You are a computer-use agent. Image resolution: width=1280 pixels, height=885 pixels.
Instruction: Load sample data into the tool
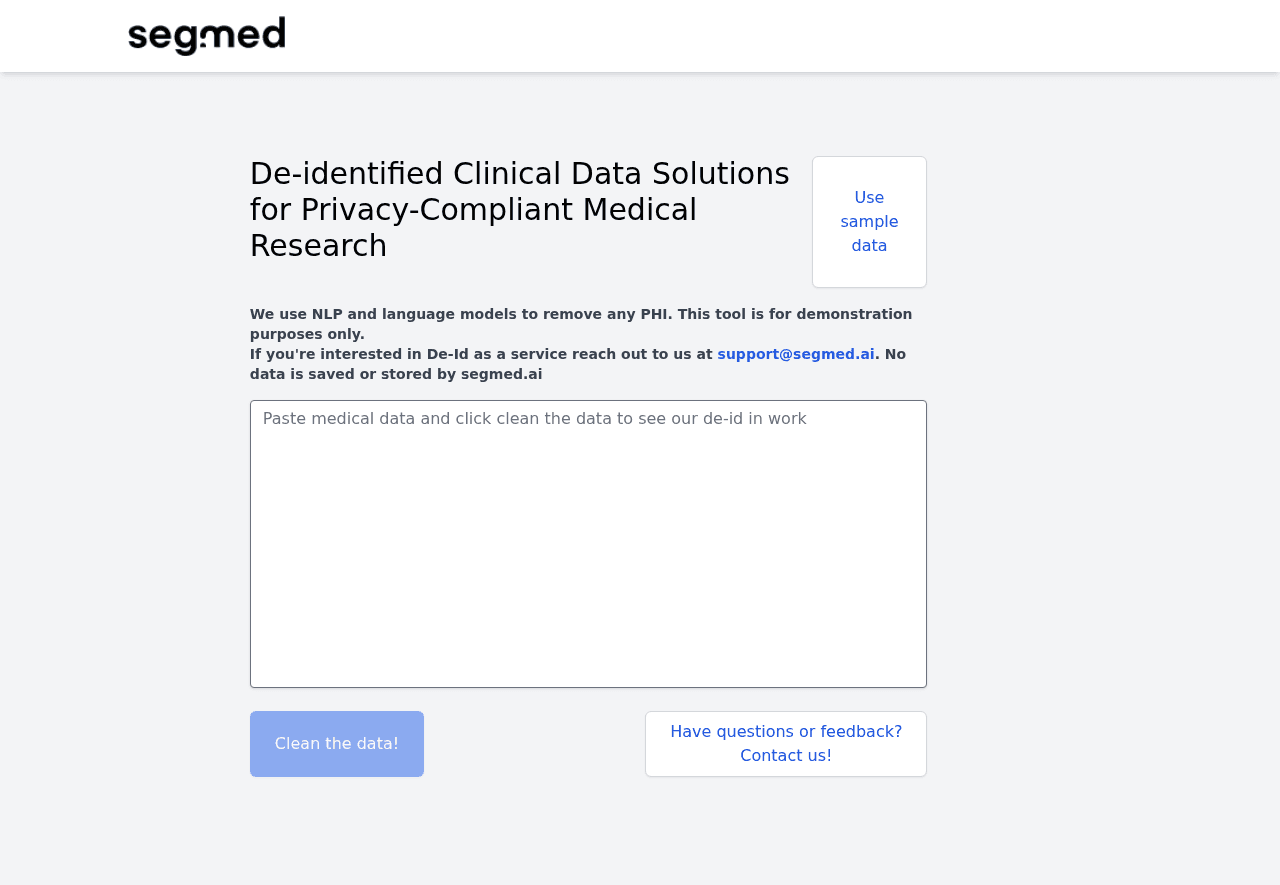[x=869, y=222]
